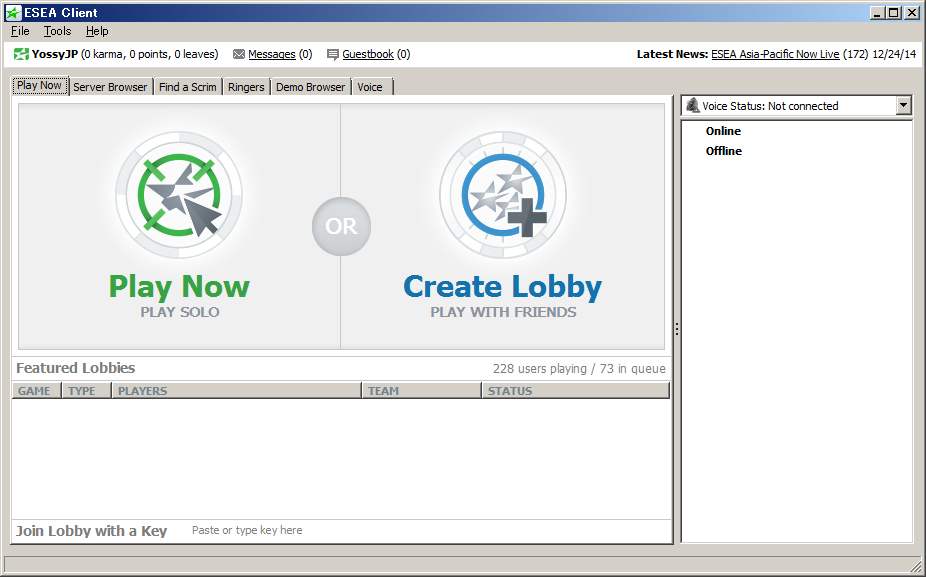Click the PLAY SOLO subtitle text
926x577 pixels.
pos(180,312)
